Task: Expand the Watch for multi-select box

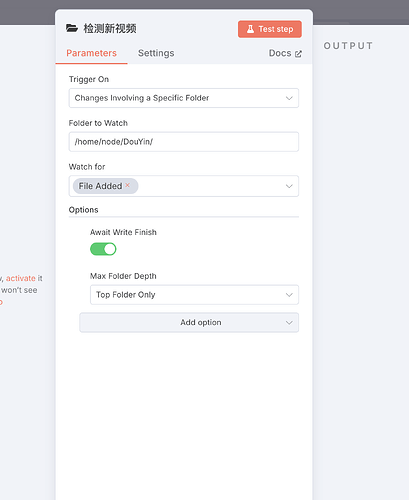Action: pos(184,186)
